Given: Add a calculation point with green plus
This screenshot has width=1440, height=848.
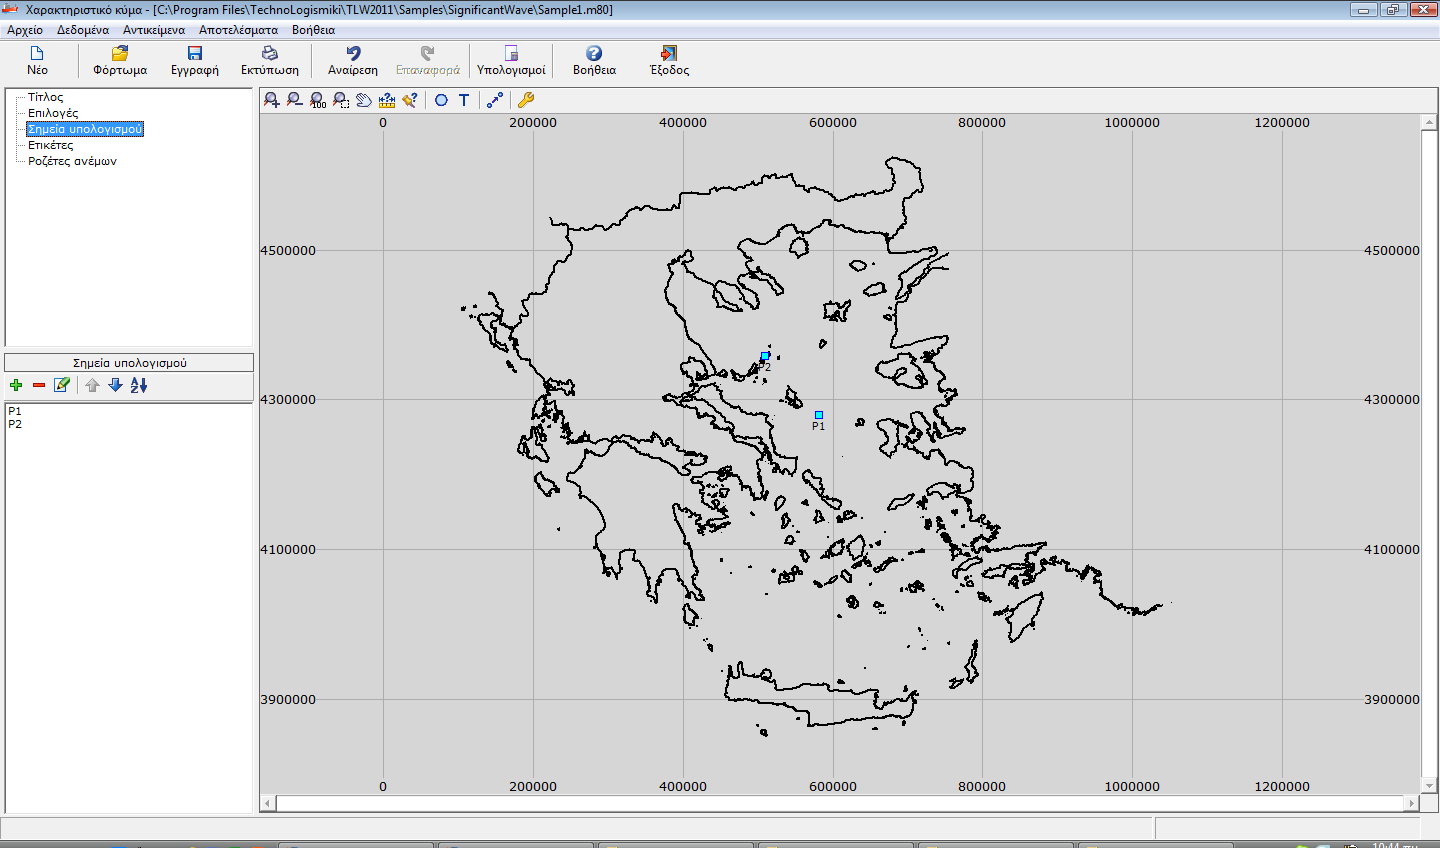Looking at the screenshot, I should pos(16,385).
